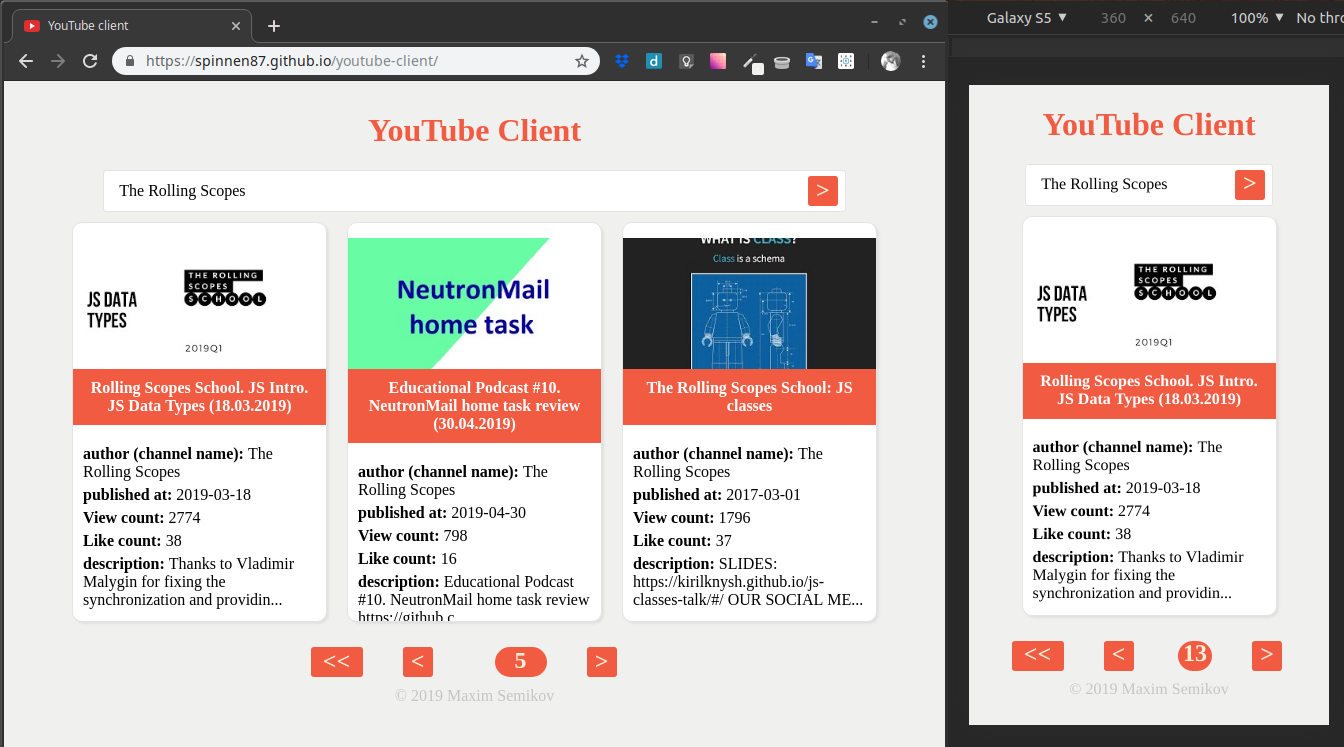Open the 100% zoom level dropdown

[1257, 17]
